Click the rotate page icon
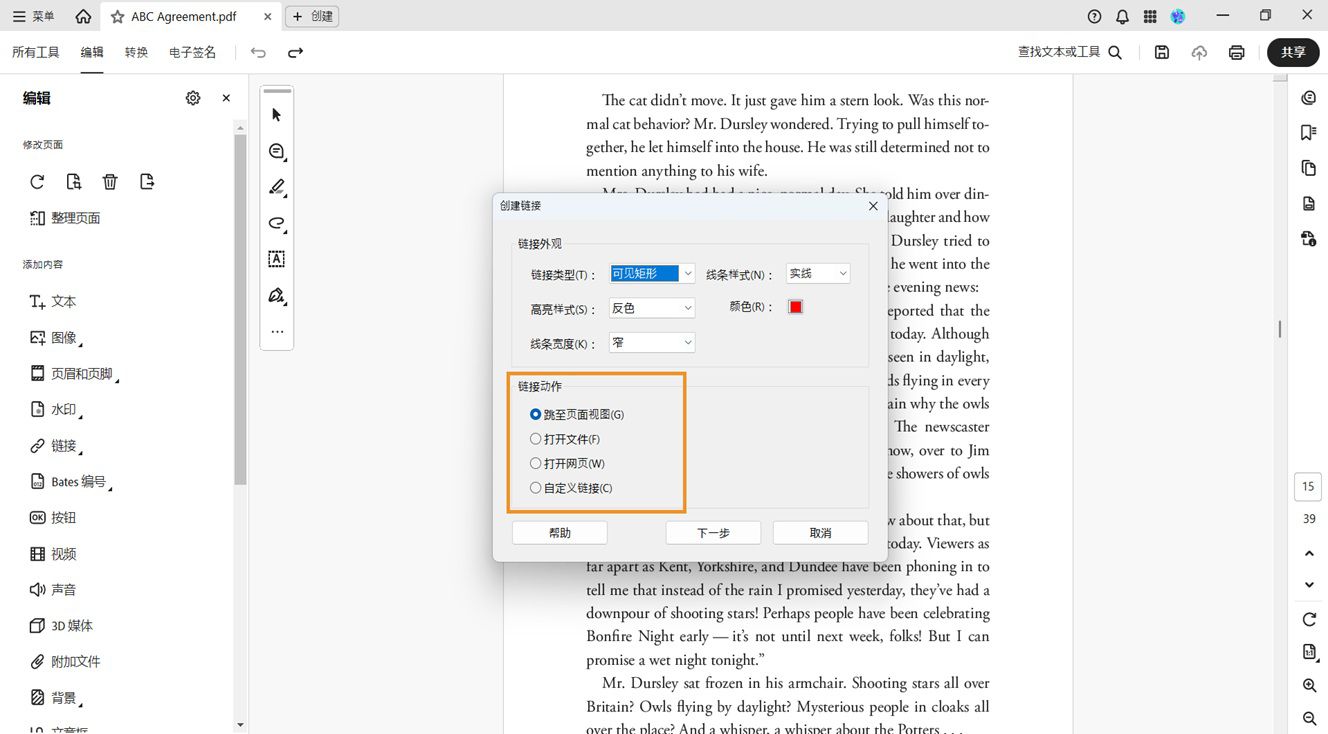1328x734 pixels. pos(37,181)
